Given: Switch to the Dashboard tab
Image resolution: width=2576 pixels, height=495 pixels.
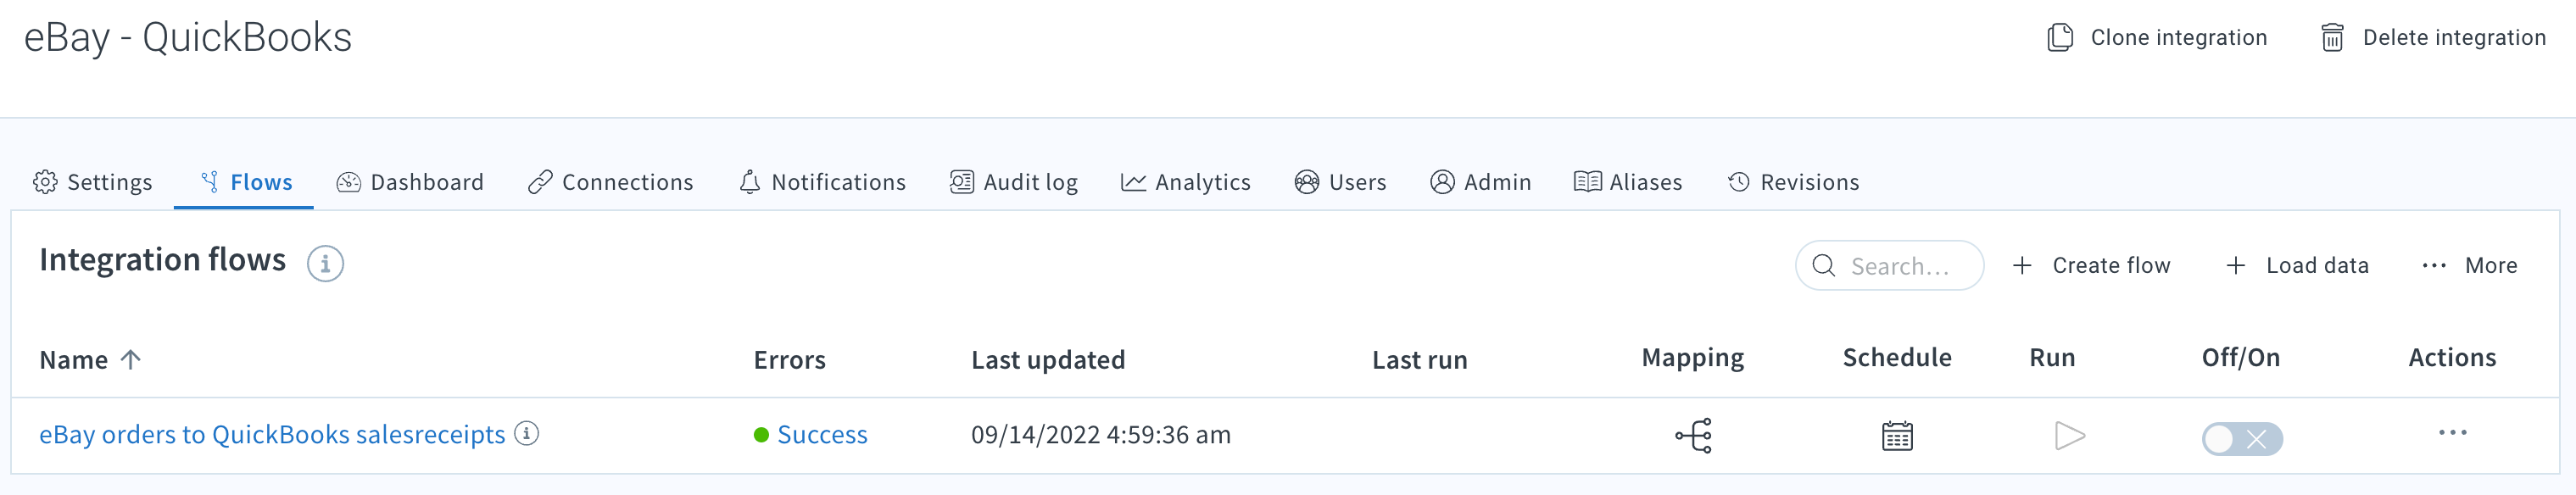Looking at the screenshot, I should click(x=410, y=182).
